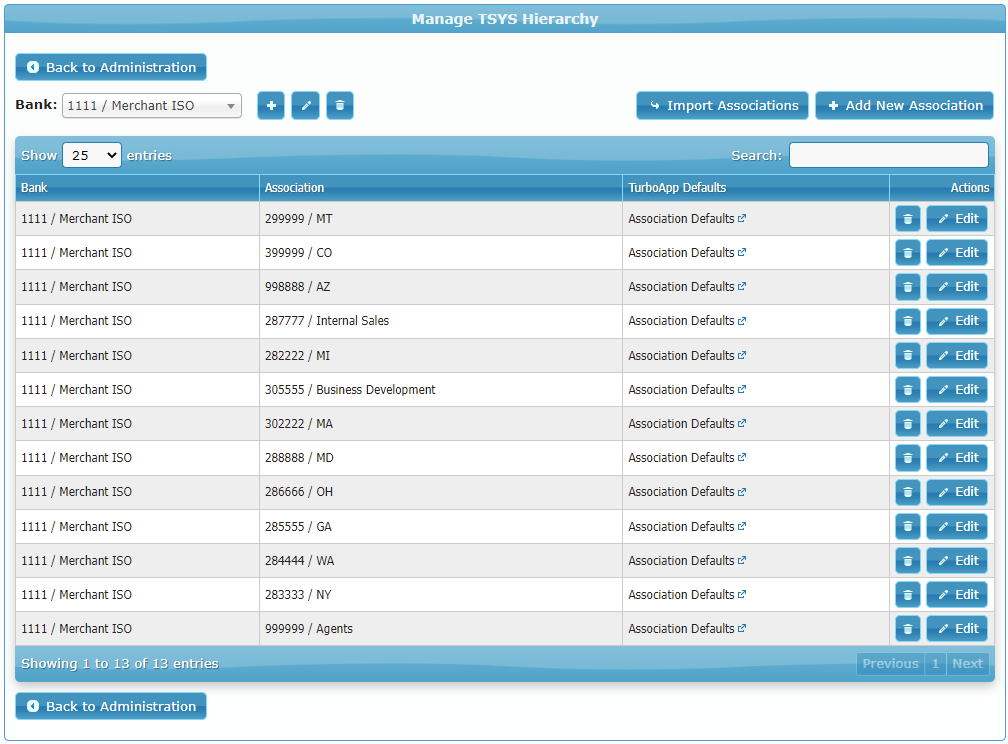
Task: Open Association Defaults for 998888 / AZ
Action: (687, 287)
